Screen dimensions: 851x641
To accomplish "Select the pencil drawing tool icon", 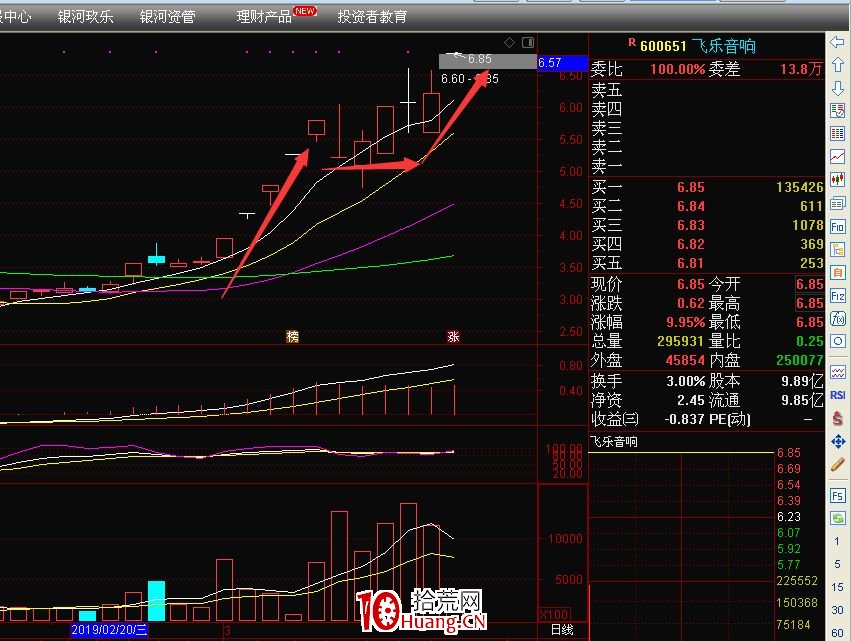I will point(838,465).
